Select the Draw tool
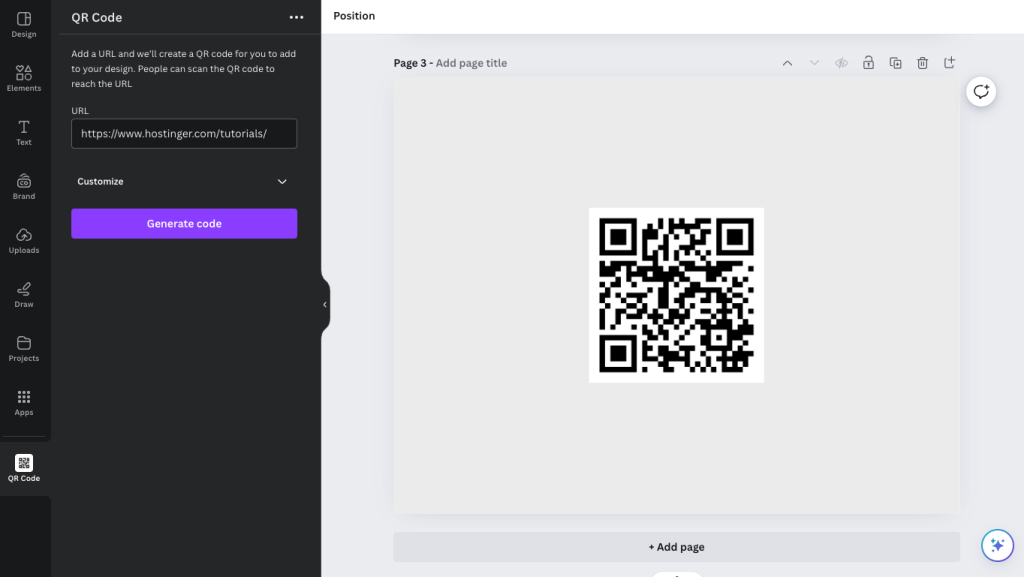1024x577 pixels. (x=23, y=294)
